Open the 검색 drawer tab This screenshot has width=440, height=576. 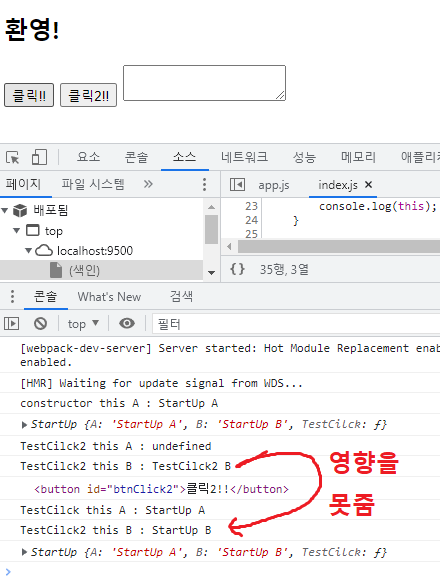[x=181, y=296]
